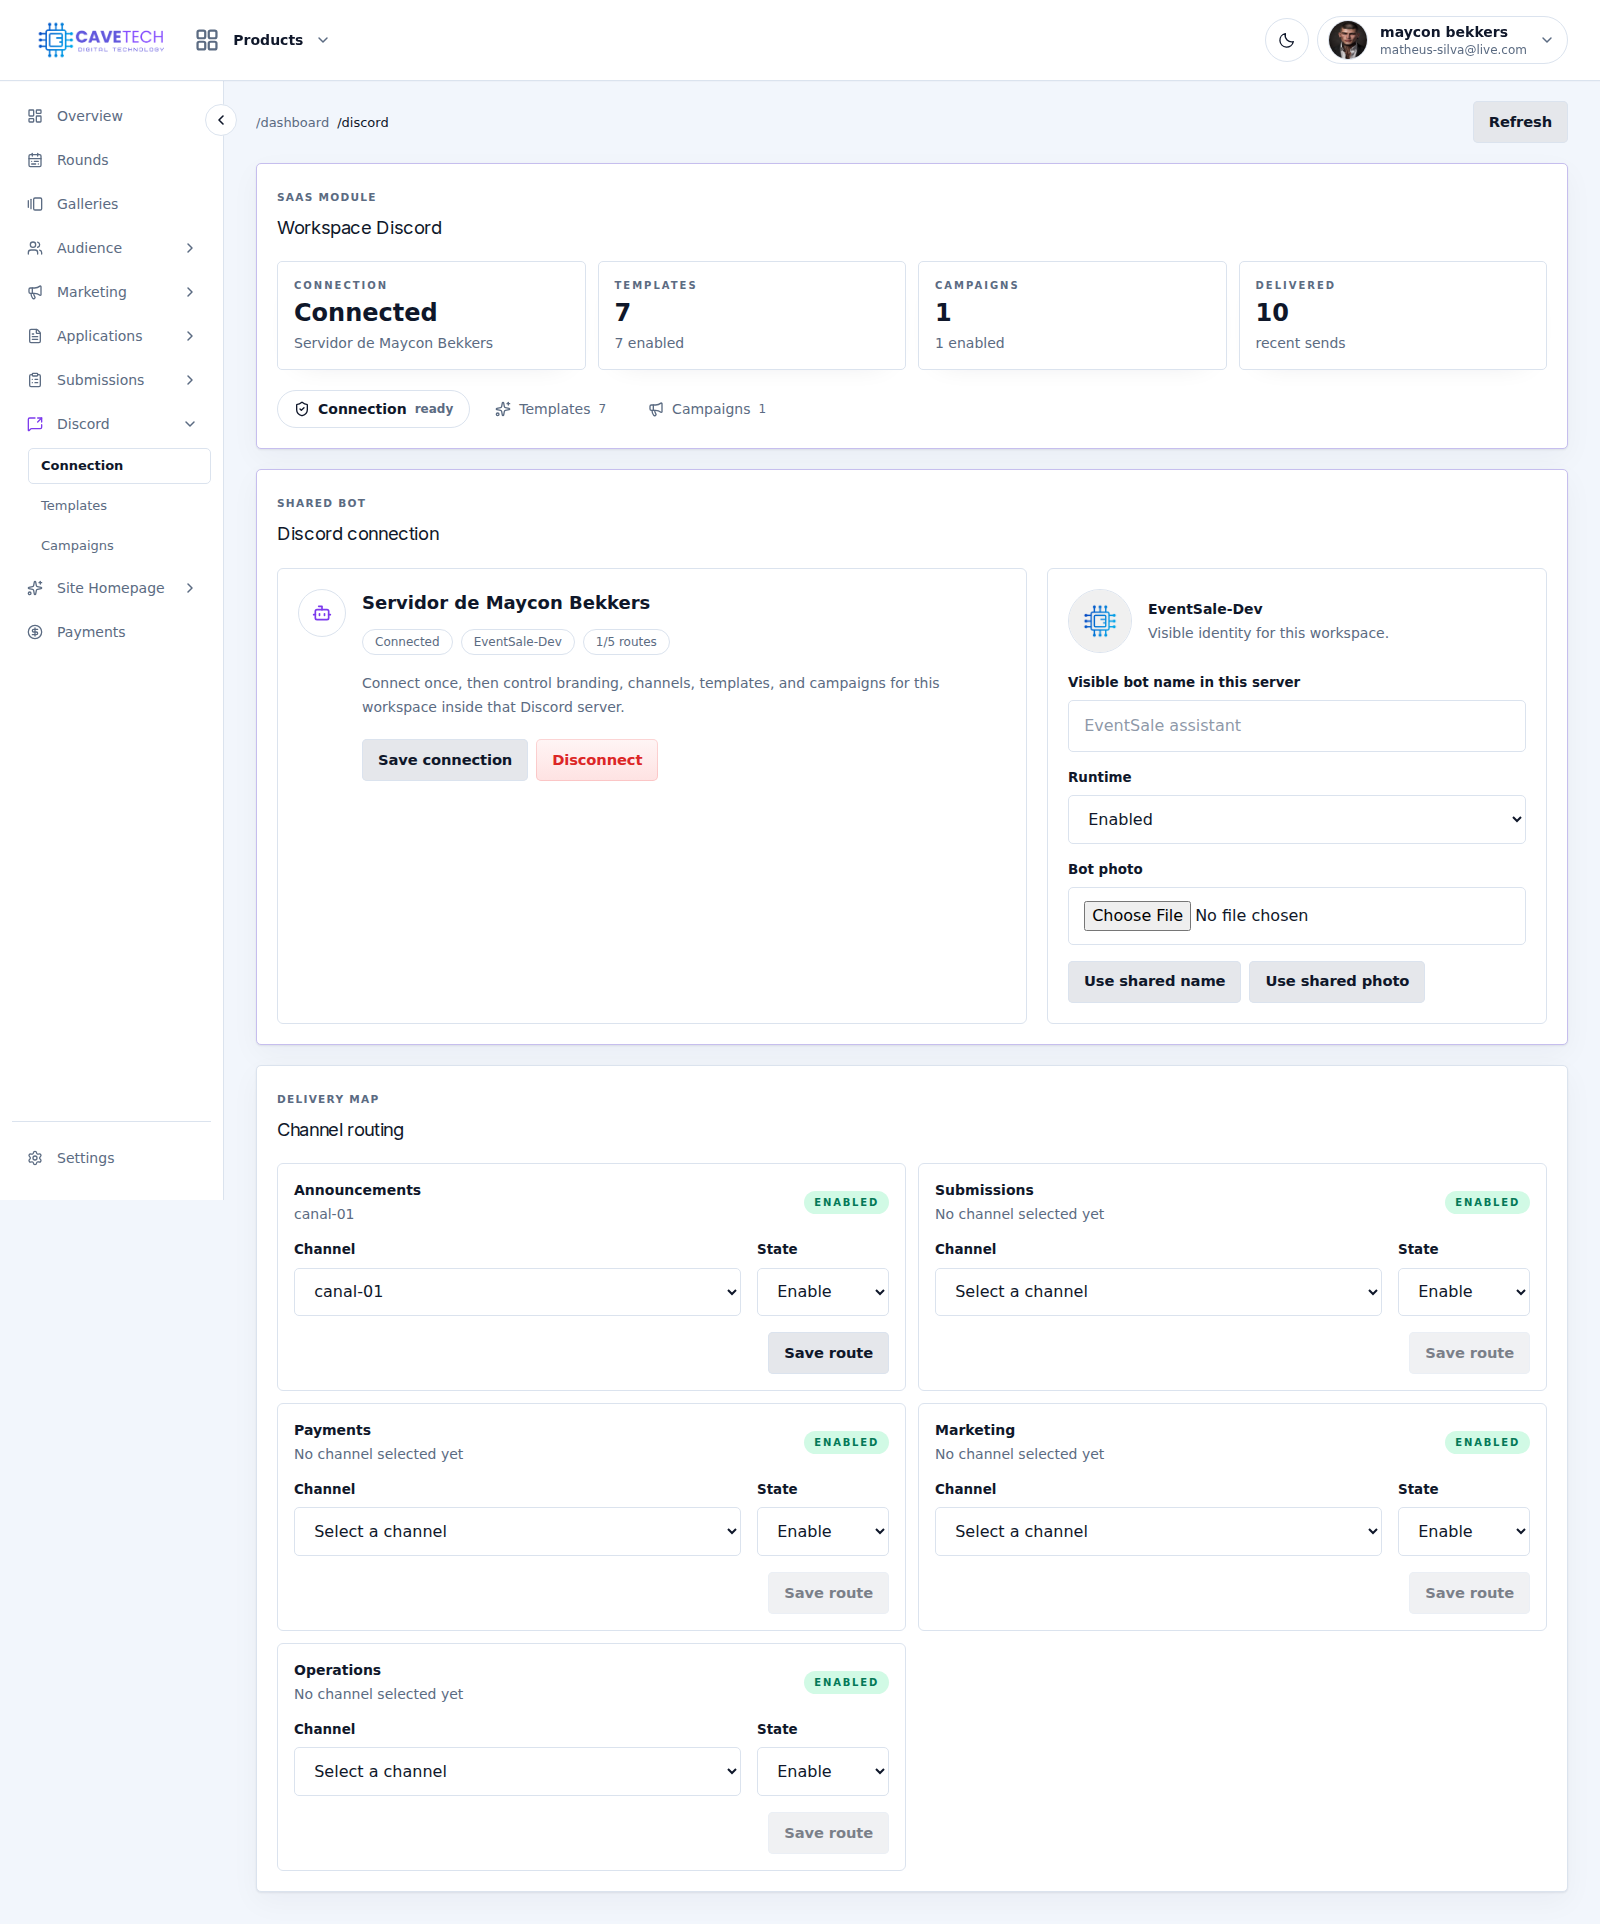Click the Applications document icon
1600x1924 pixels.
35,336
